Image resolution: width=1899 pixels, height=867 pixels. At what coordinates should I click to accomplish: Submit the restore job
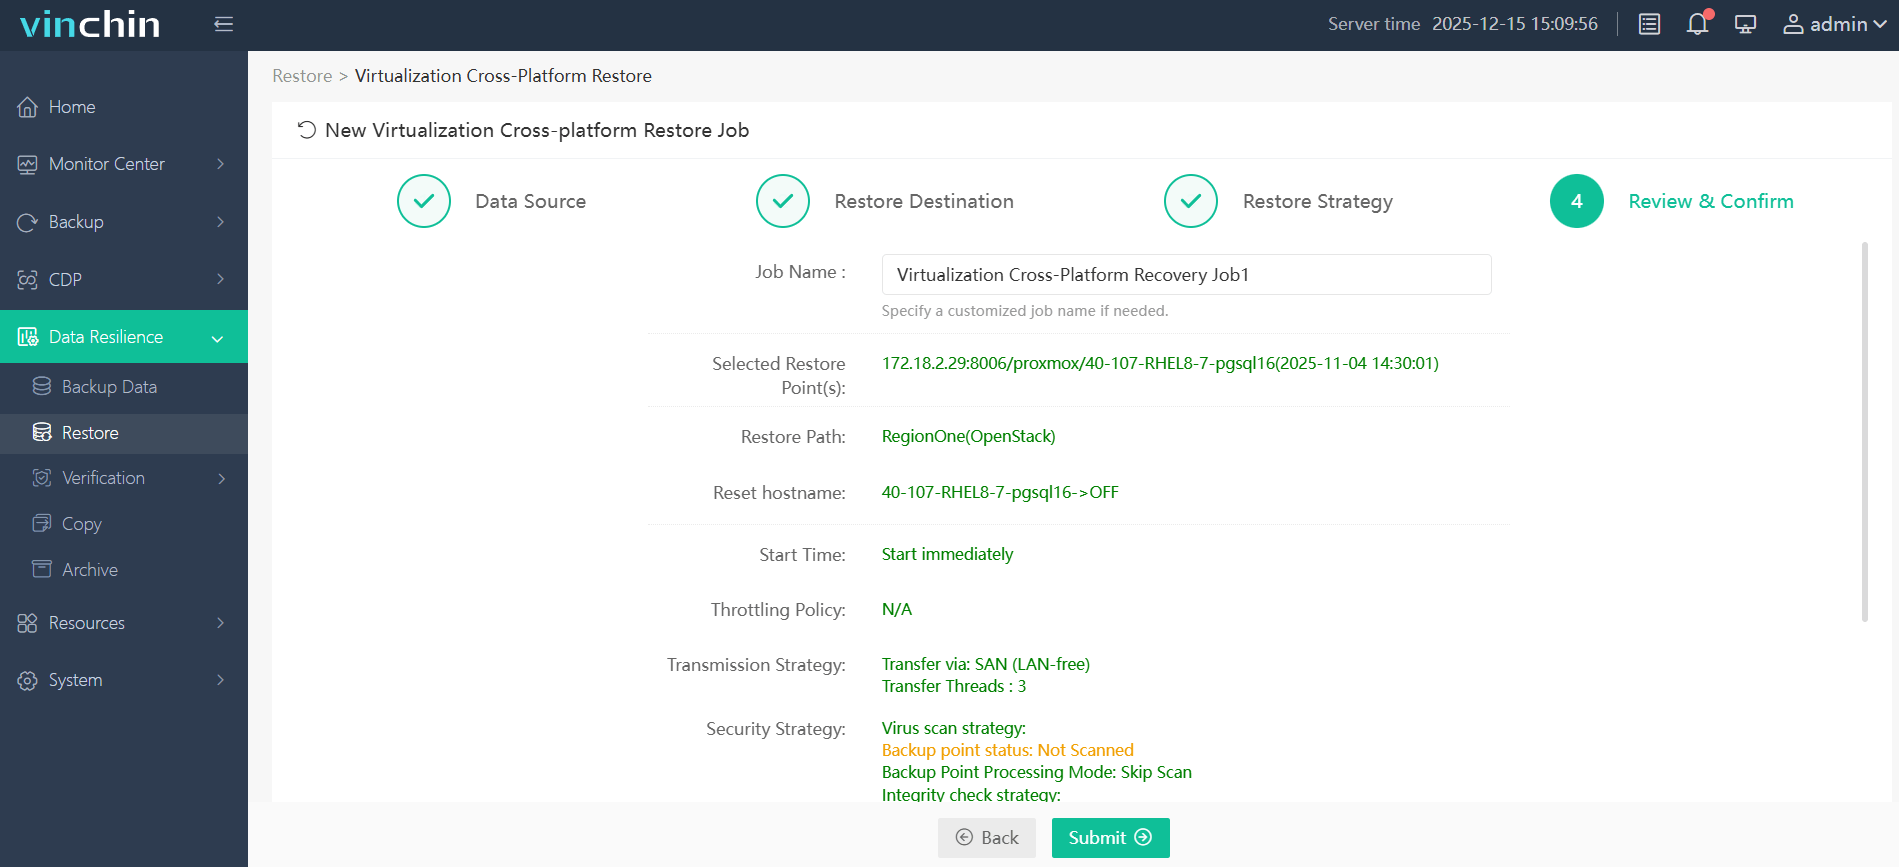[x=1110, y=838]
